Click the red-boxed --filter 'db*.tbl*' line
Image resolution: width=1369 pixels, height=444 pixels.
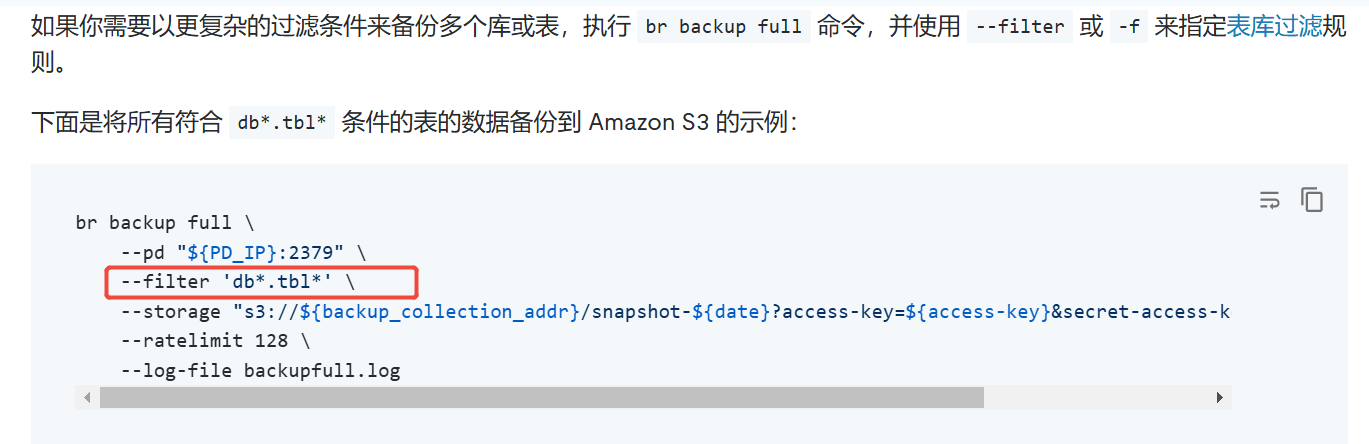(261, 282)
